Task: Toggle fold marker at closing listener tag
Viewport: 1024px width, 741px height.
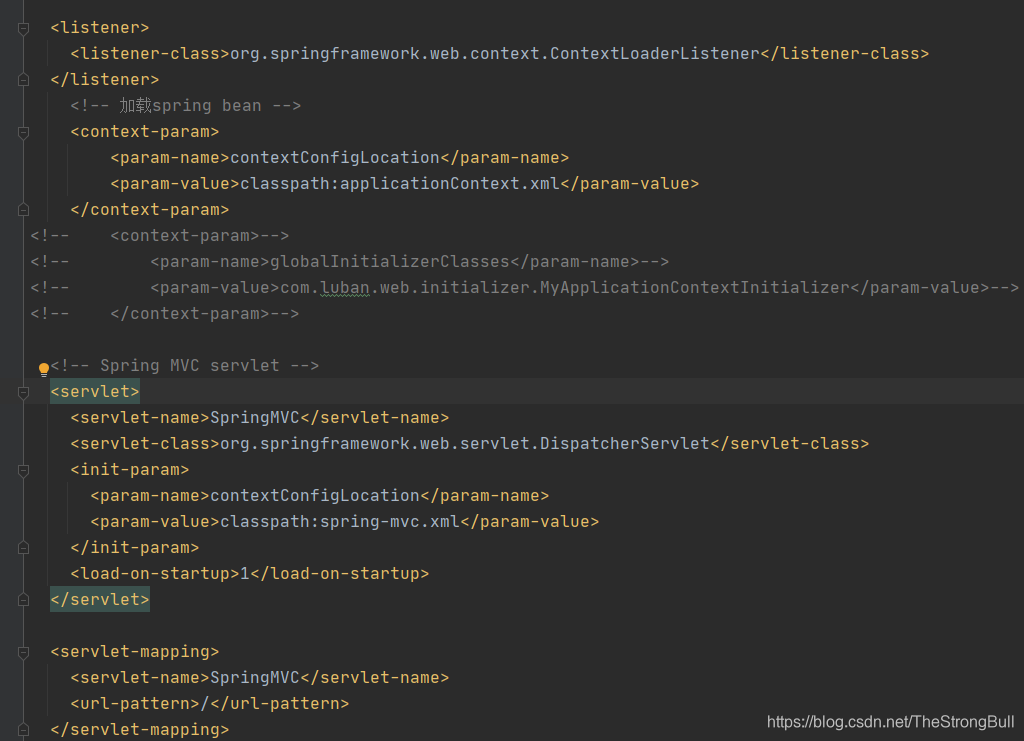Action: coord(24,80)
